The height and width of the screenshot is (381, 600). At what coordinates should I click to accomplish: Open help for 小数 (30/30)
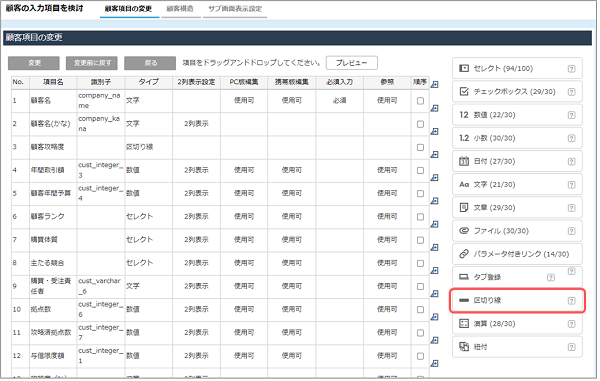click(571, 138)
